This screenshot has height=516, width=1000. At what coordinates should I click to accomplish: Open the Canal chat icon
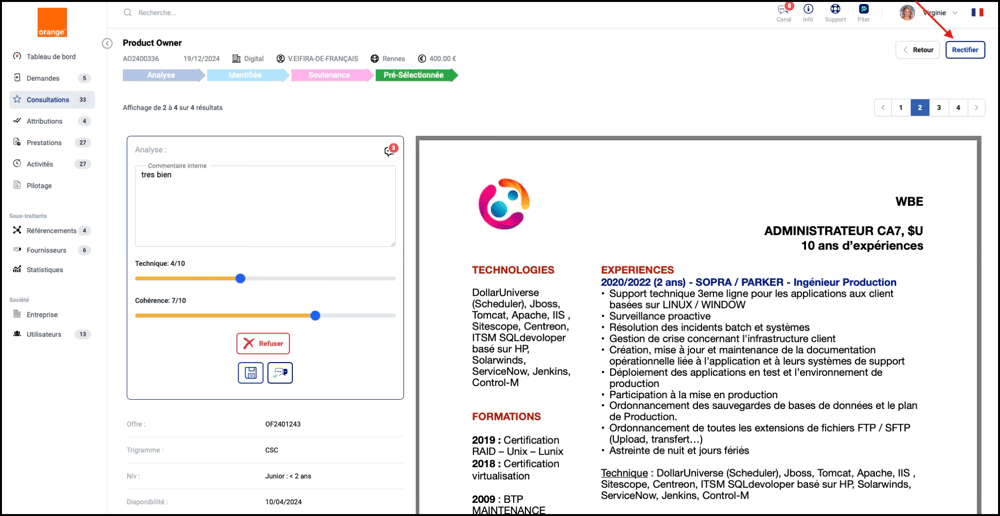point(784,10)
